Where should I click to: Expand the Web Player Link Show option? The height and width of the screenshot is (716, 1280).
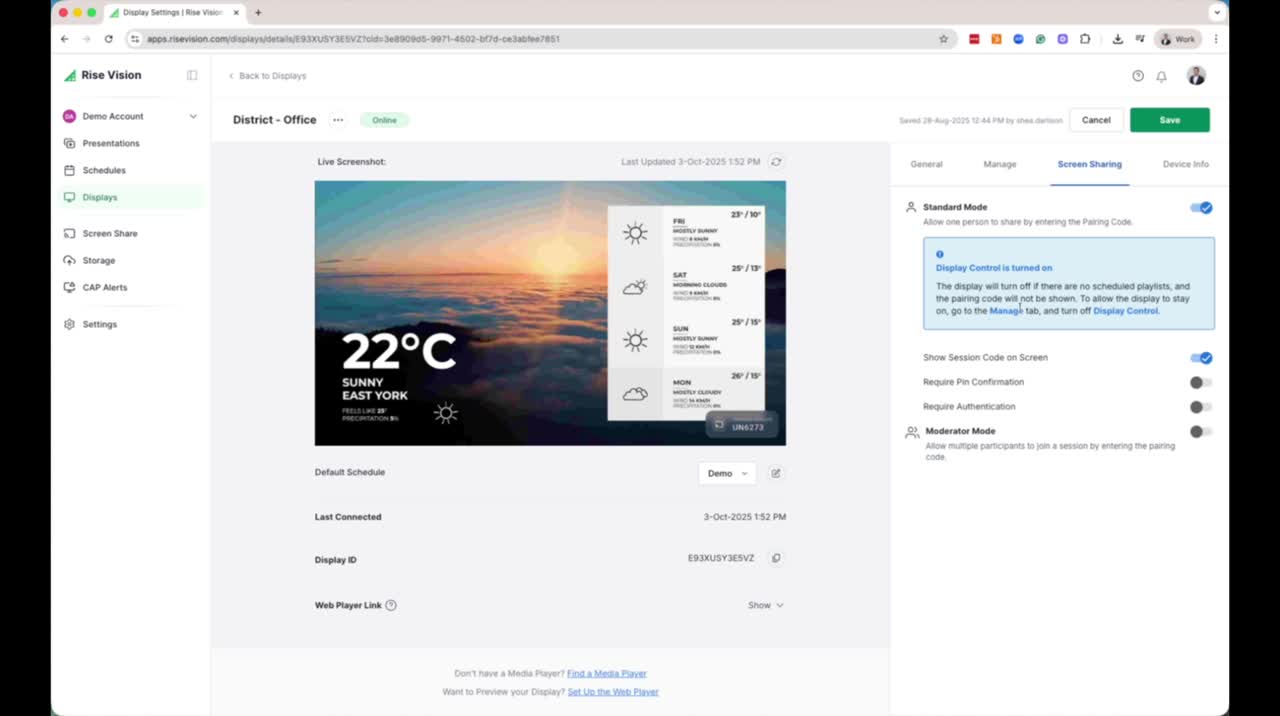click(766, 605)
